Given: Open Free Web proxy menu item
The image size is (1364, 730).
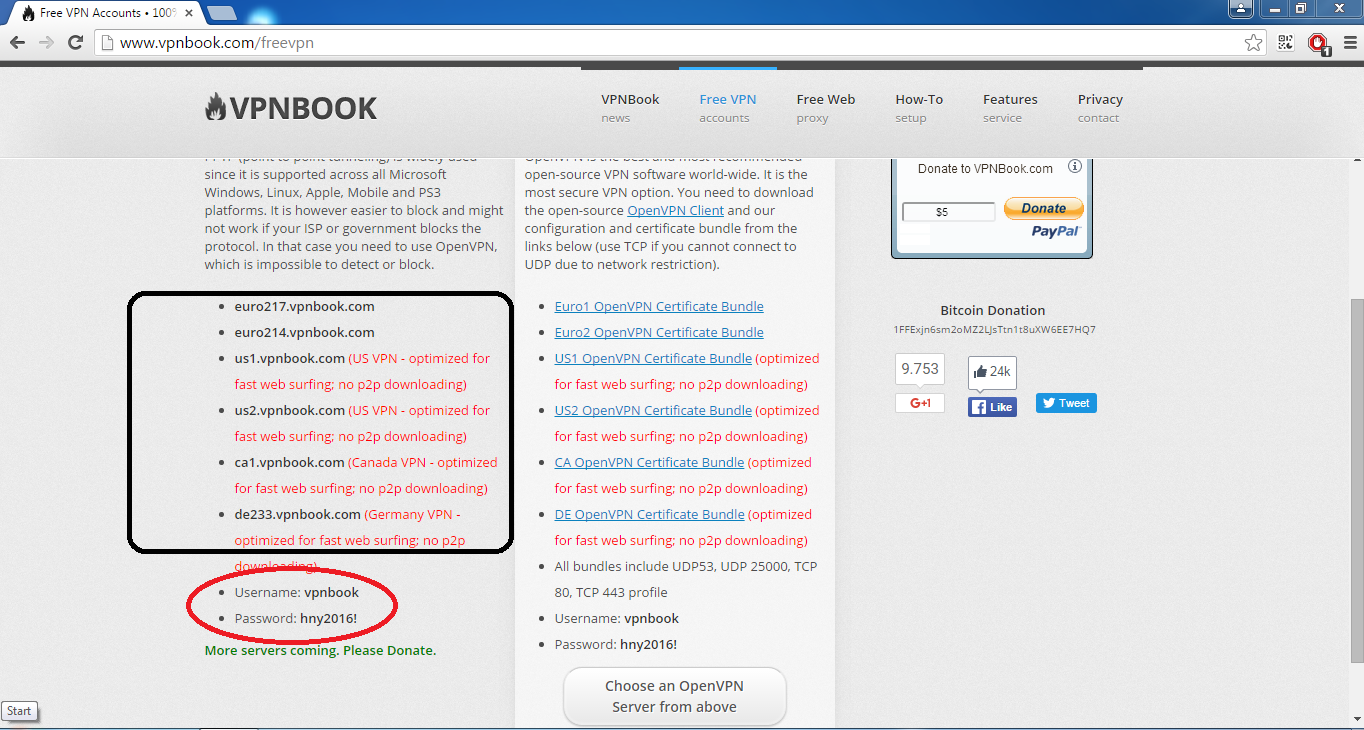Looking at the screenshot, I should click(826, 108).
